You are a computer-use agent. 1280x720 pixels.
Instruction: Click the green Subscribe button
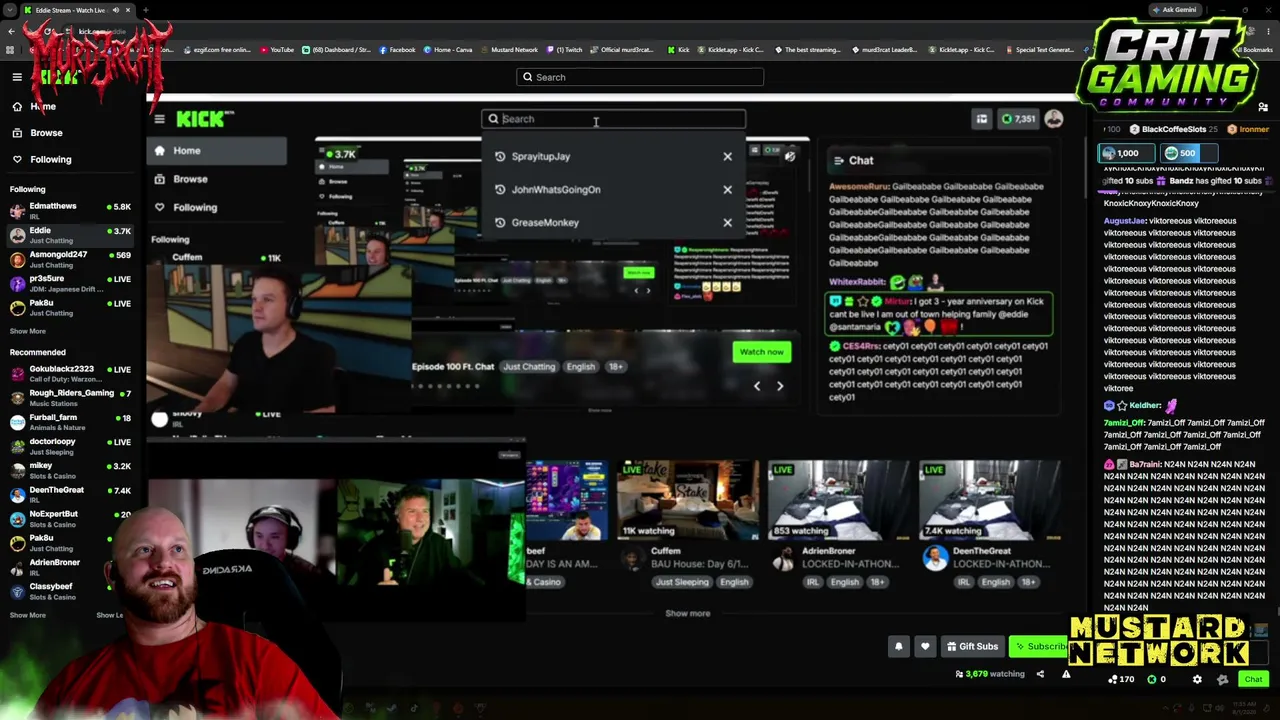(x=1040, y=647)
